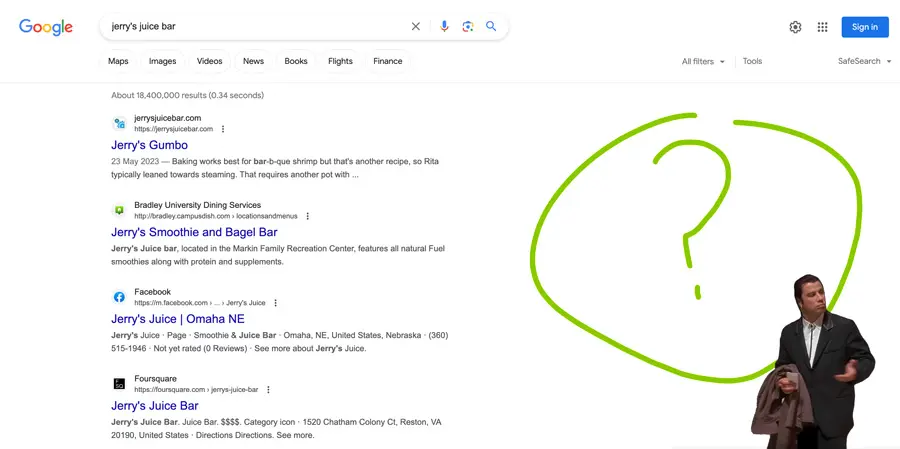The width and height of the screenshot is (900, 449).
Task: Select the Maps filter chip
Action: (x=118, y=61)
